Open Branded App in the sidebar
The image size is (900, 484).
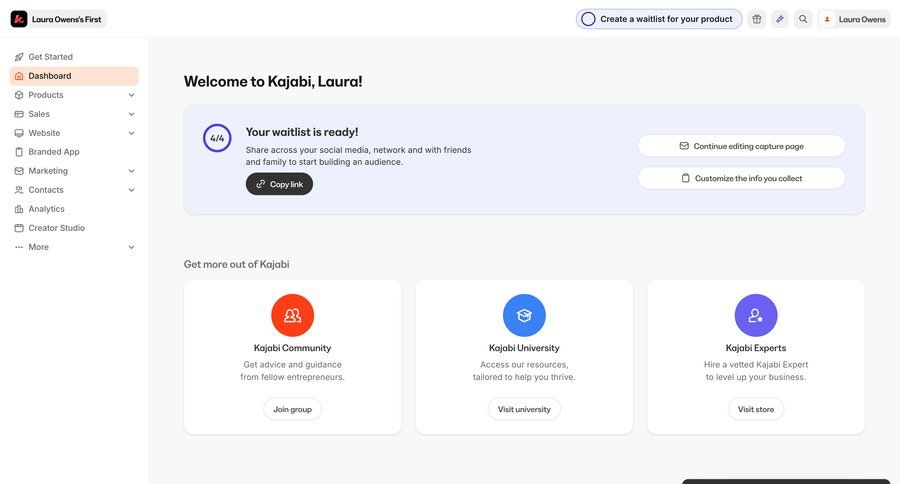[74, 152]
